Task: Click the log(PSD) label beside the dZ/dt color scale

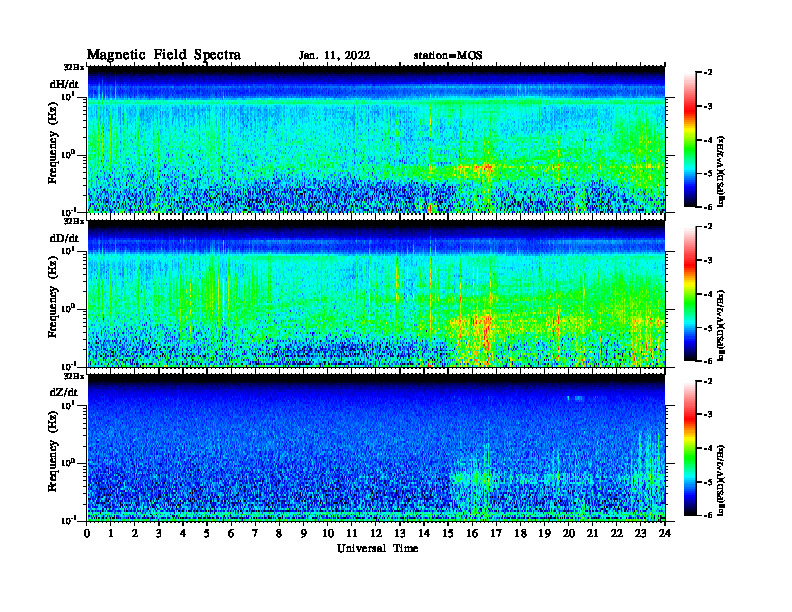Action: (722, 480)
